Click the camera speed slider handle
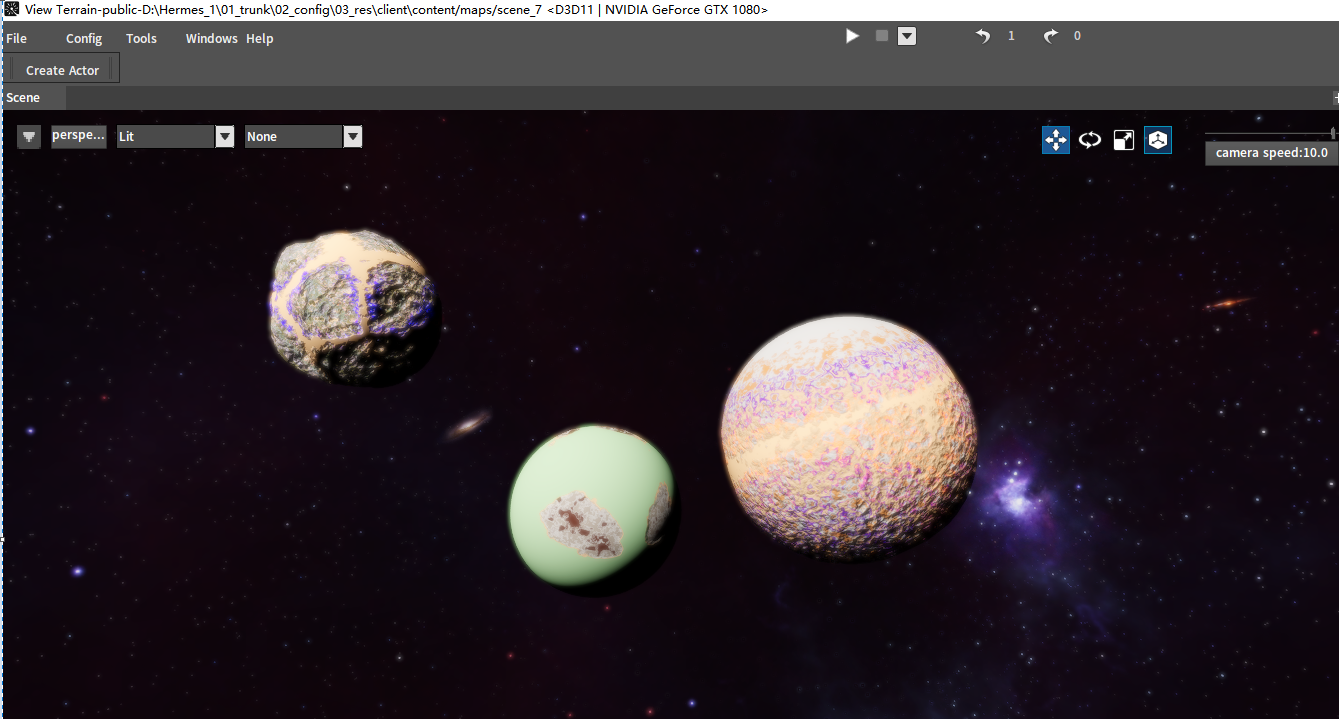1339x719 pixels. click(1332, 133)
